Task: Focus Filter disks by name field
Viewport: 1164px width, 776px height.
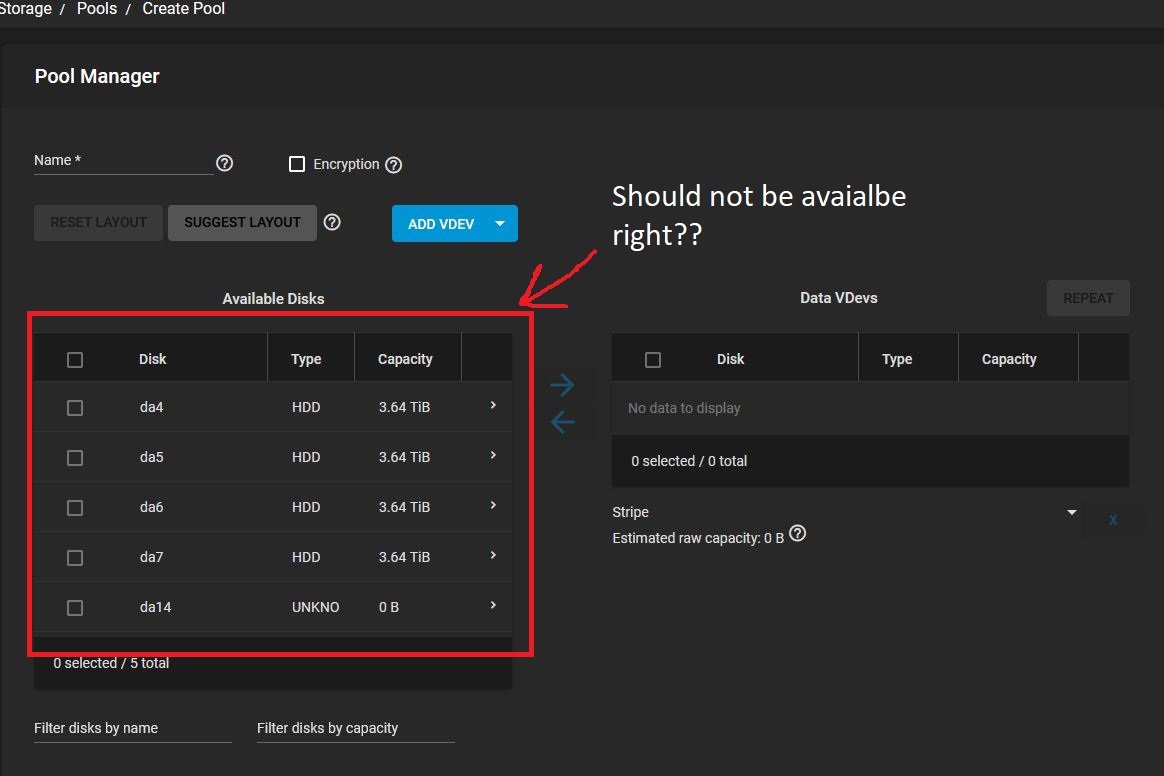Action: pyautogui.click(x=133, y=728)
